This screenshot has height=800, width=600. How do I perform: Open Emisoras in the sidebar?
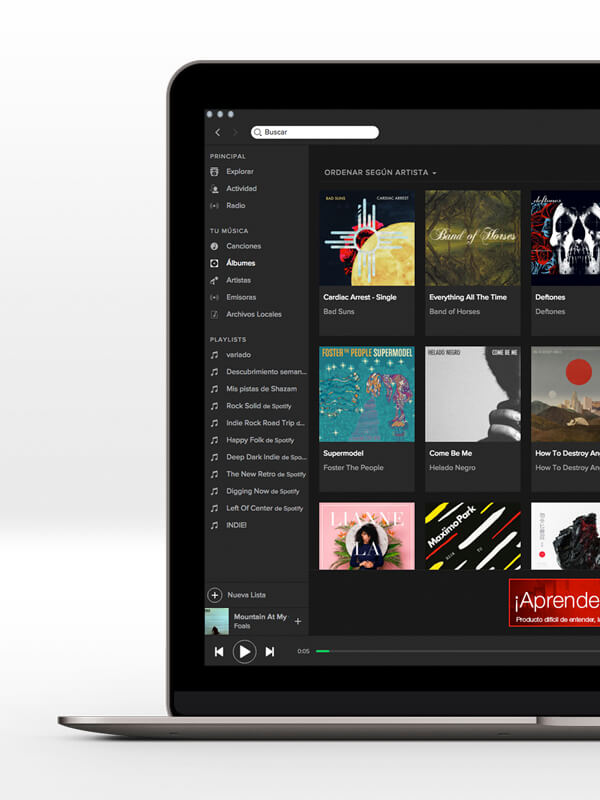pyautogui.click(x=241, y=297)
